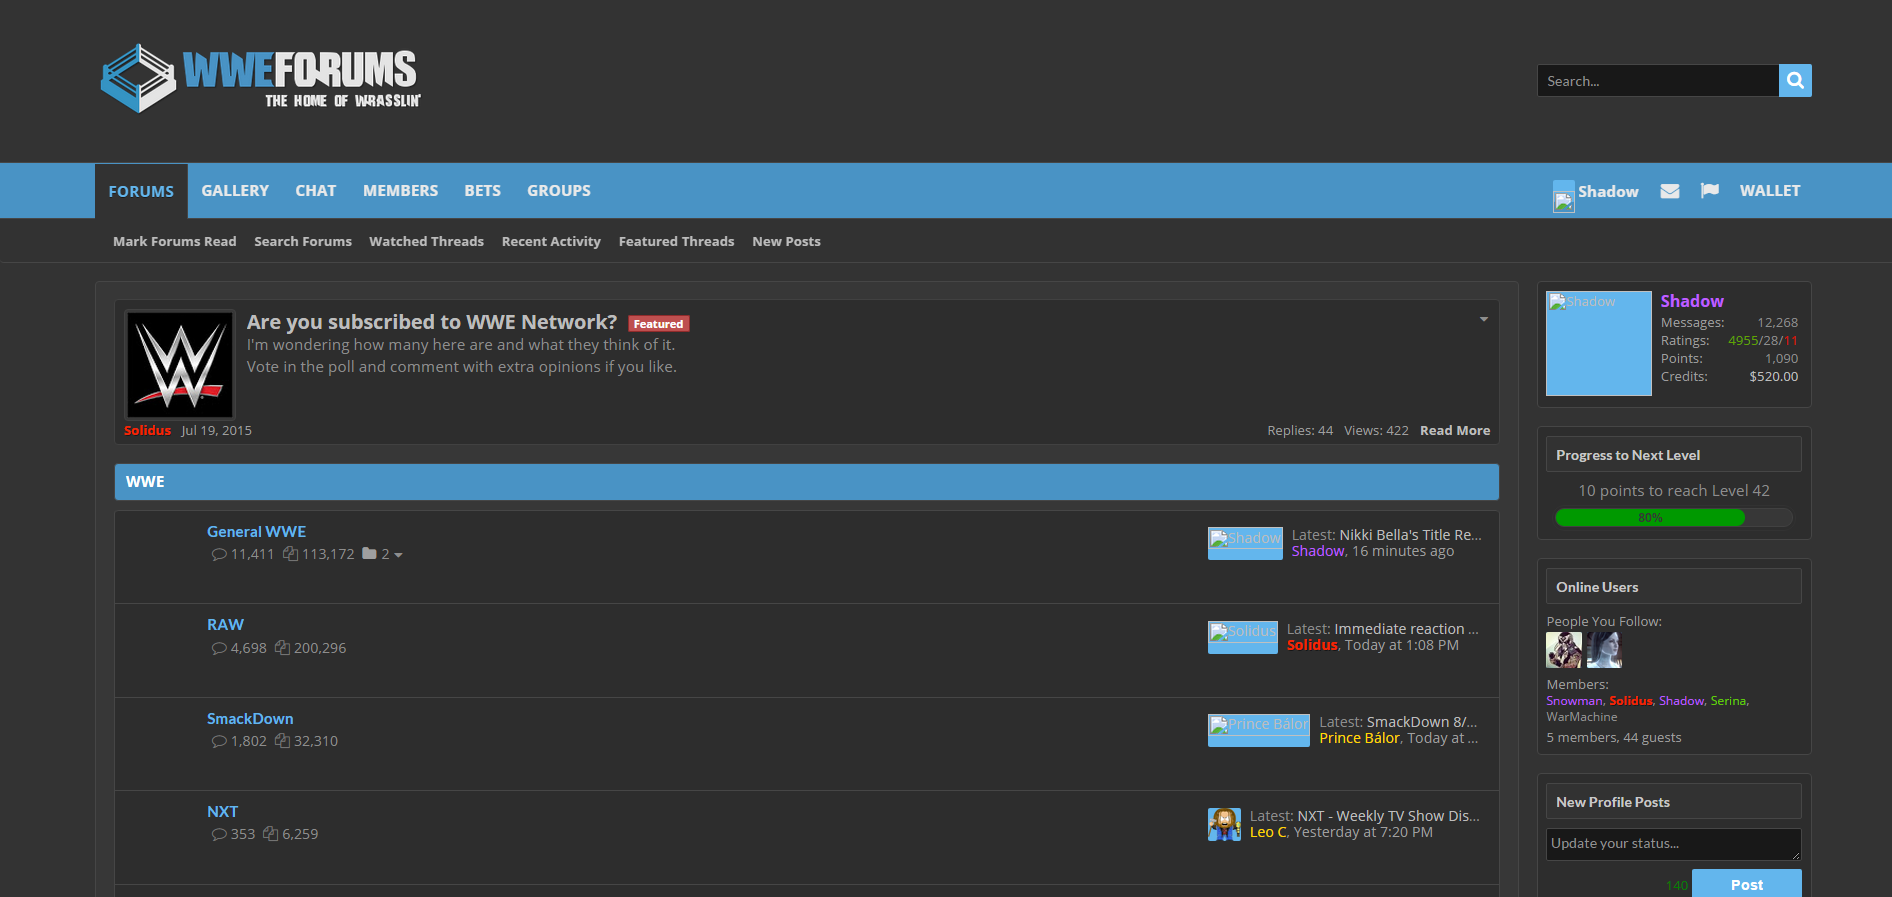1892x897 pixels.
Task: Open Watched Threads submenu link
Action: [x=426, y=242]
